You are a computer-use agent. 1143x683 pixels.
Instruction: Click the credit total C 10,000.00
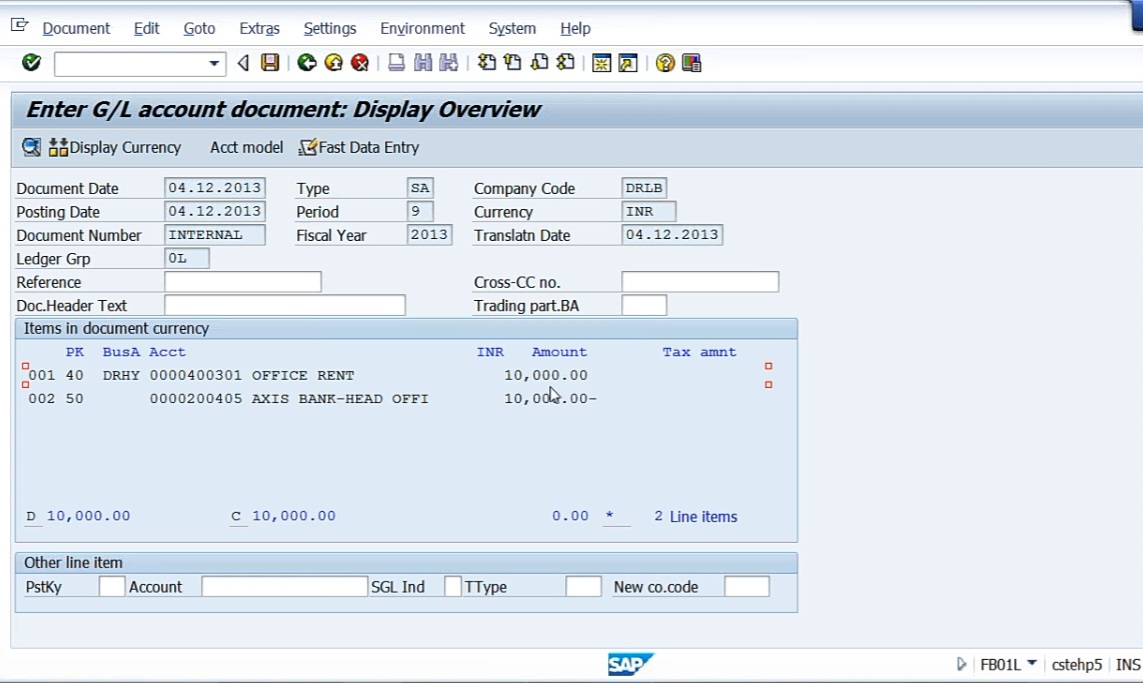coord(284,516)
